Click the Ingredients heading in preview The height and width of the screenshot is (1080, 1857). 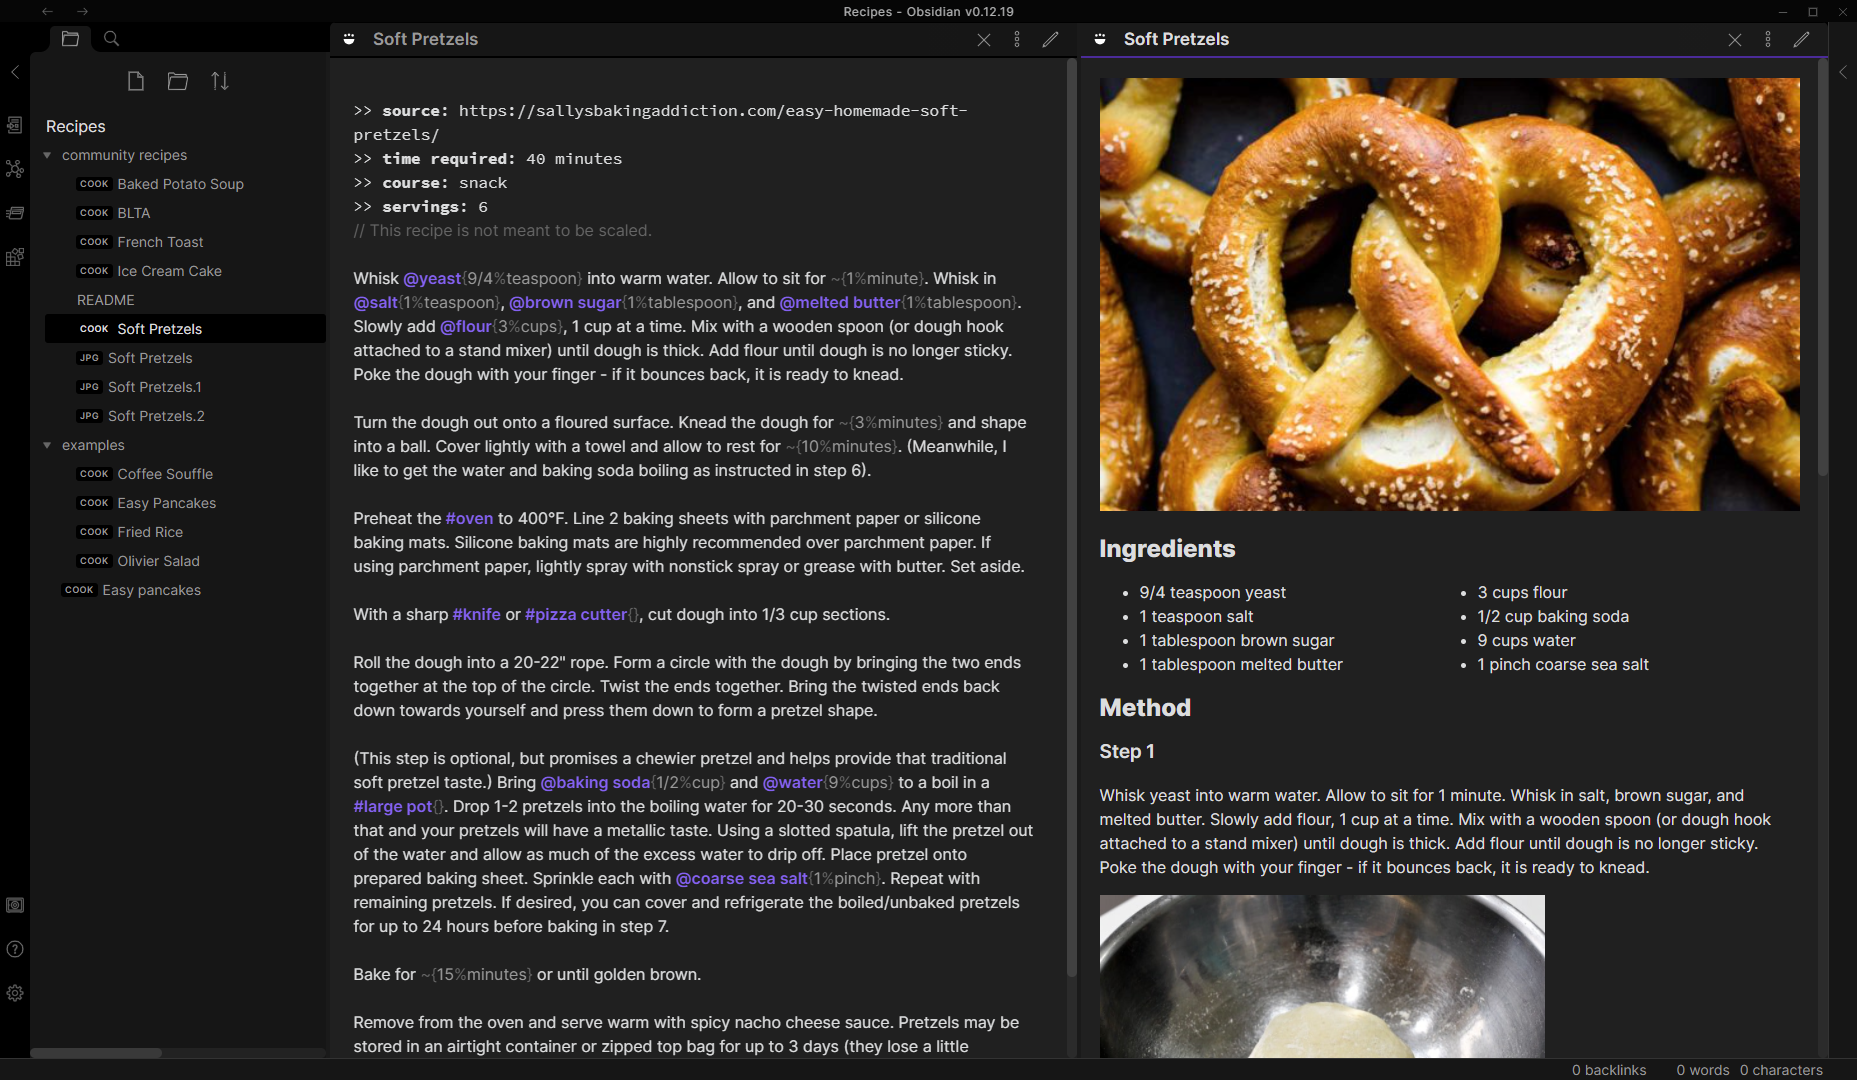pos(1167,548)
